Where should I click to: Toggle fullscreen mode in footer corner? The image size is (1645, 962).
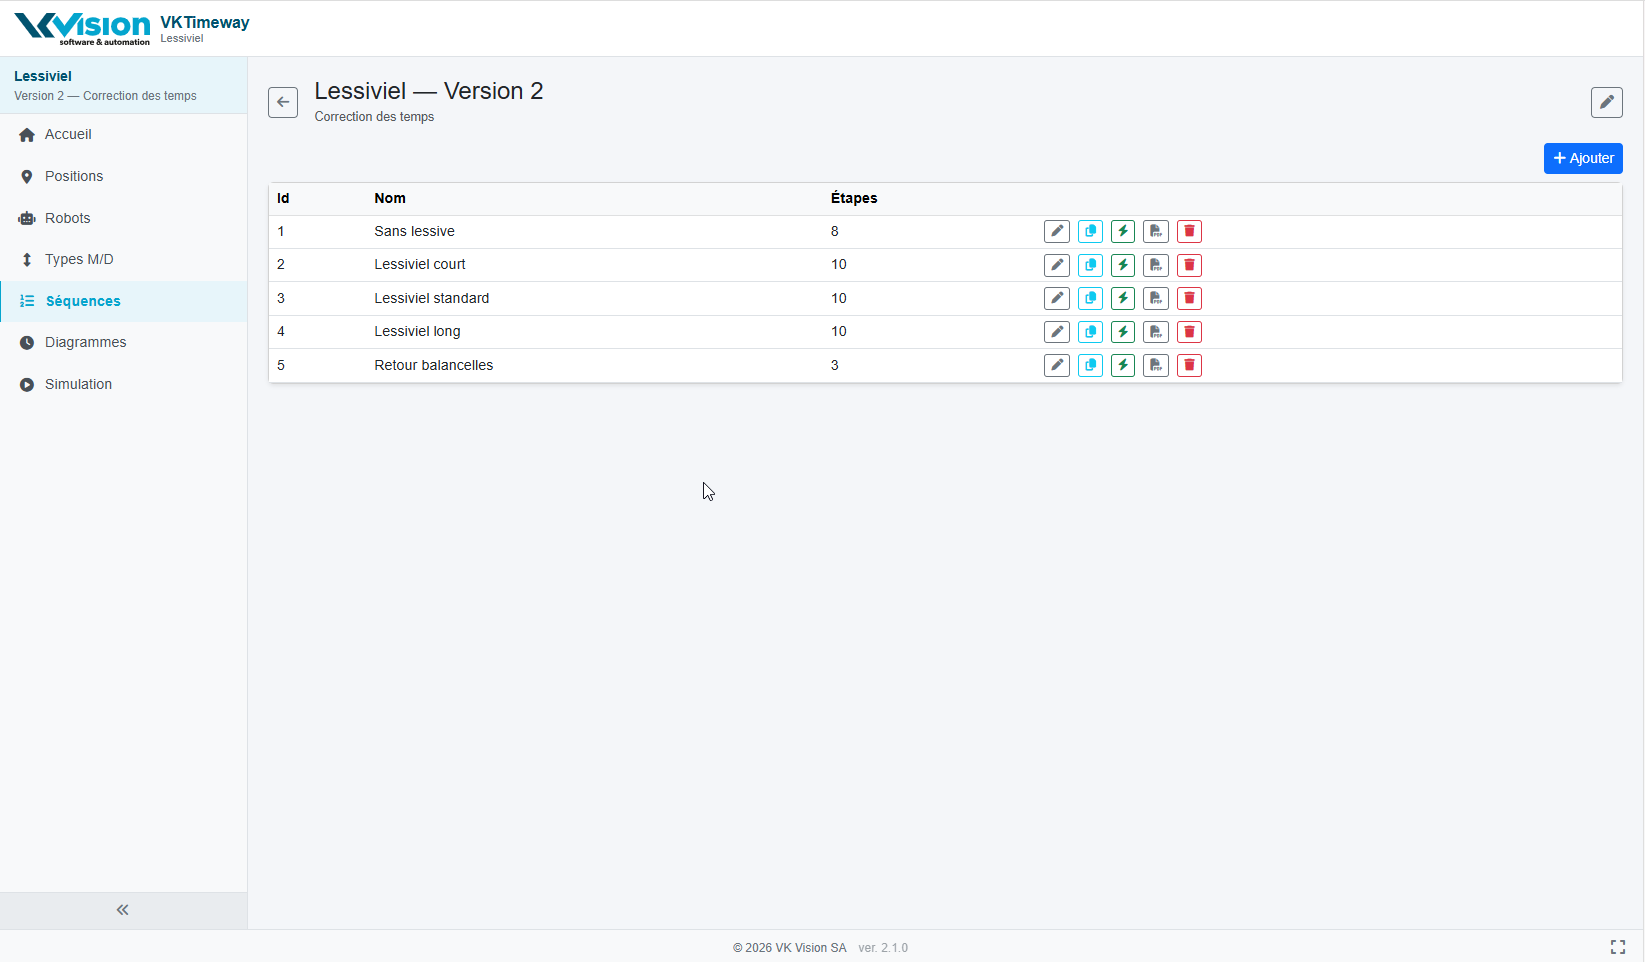[1617, 947]
